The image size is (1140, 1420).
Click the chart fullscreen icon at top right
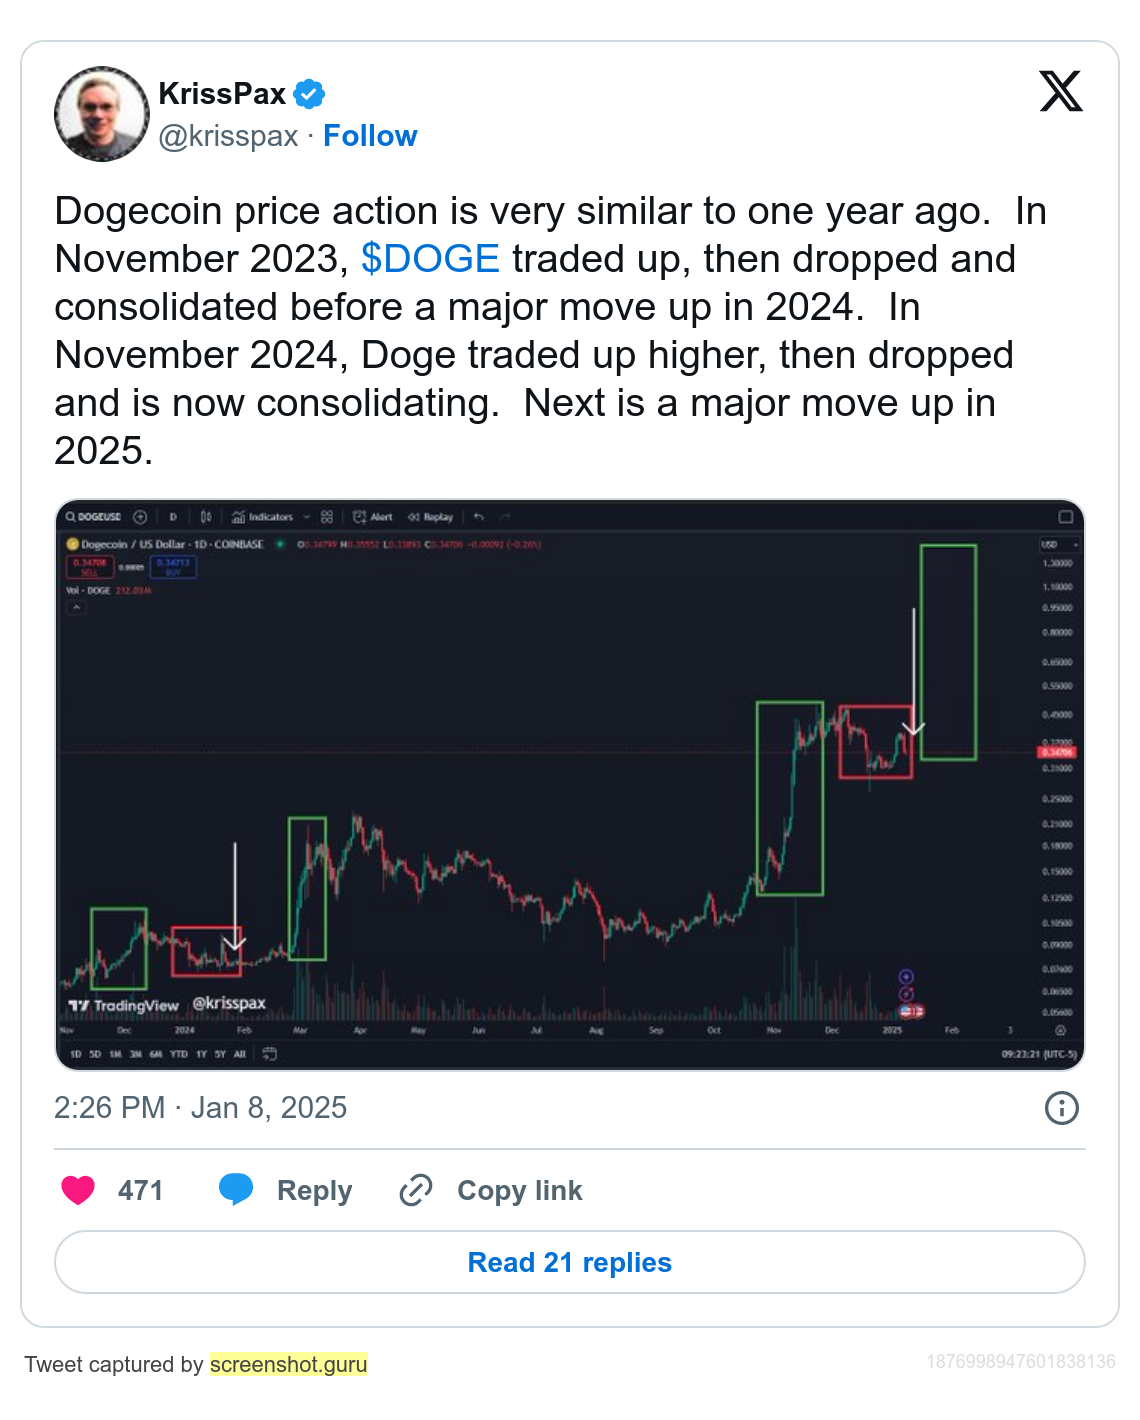(1066, 517)
